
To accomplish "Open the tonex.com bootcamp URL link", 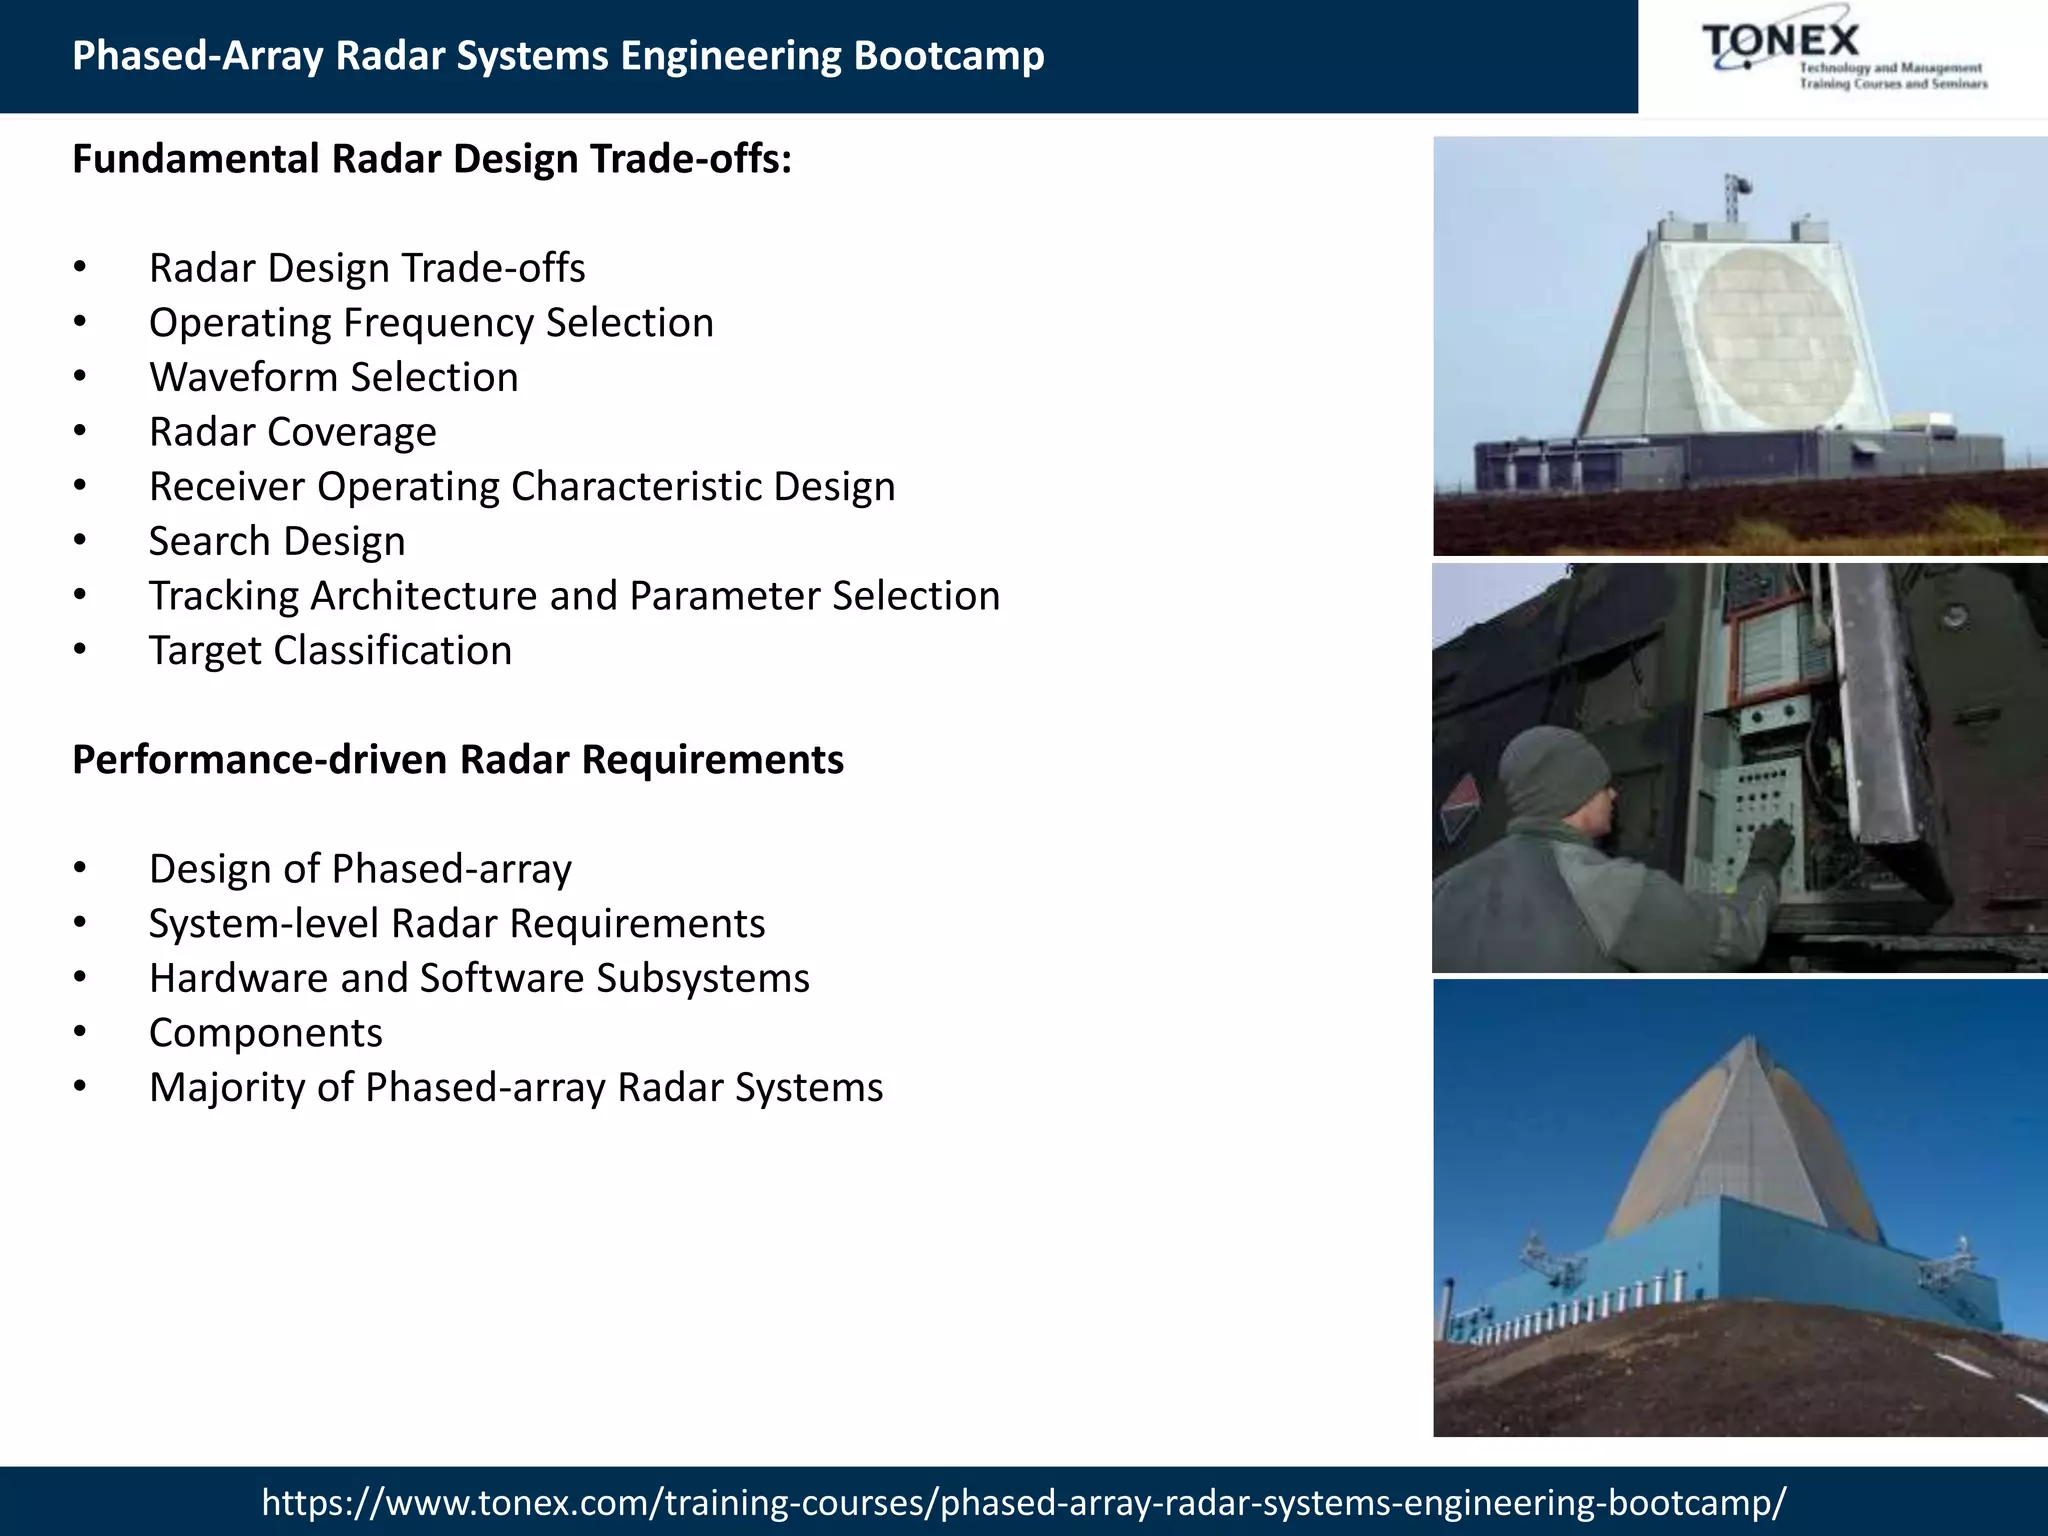I will pos(1023,1501).
